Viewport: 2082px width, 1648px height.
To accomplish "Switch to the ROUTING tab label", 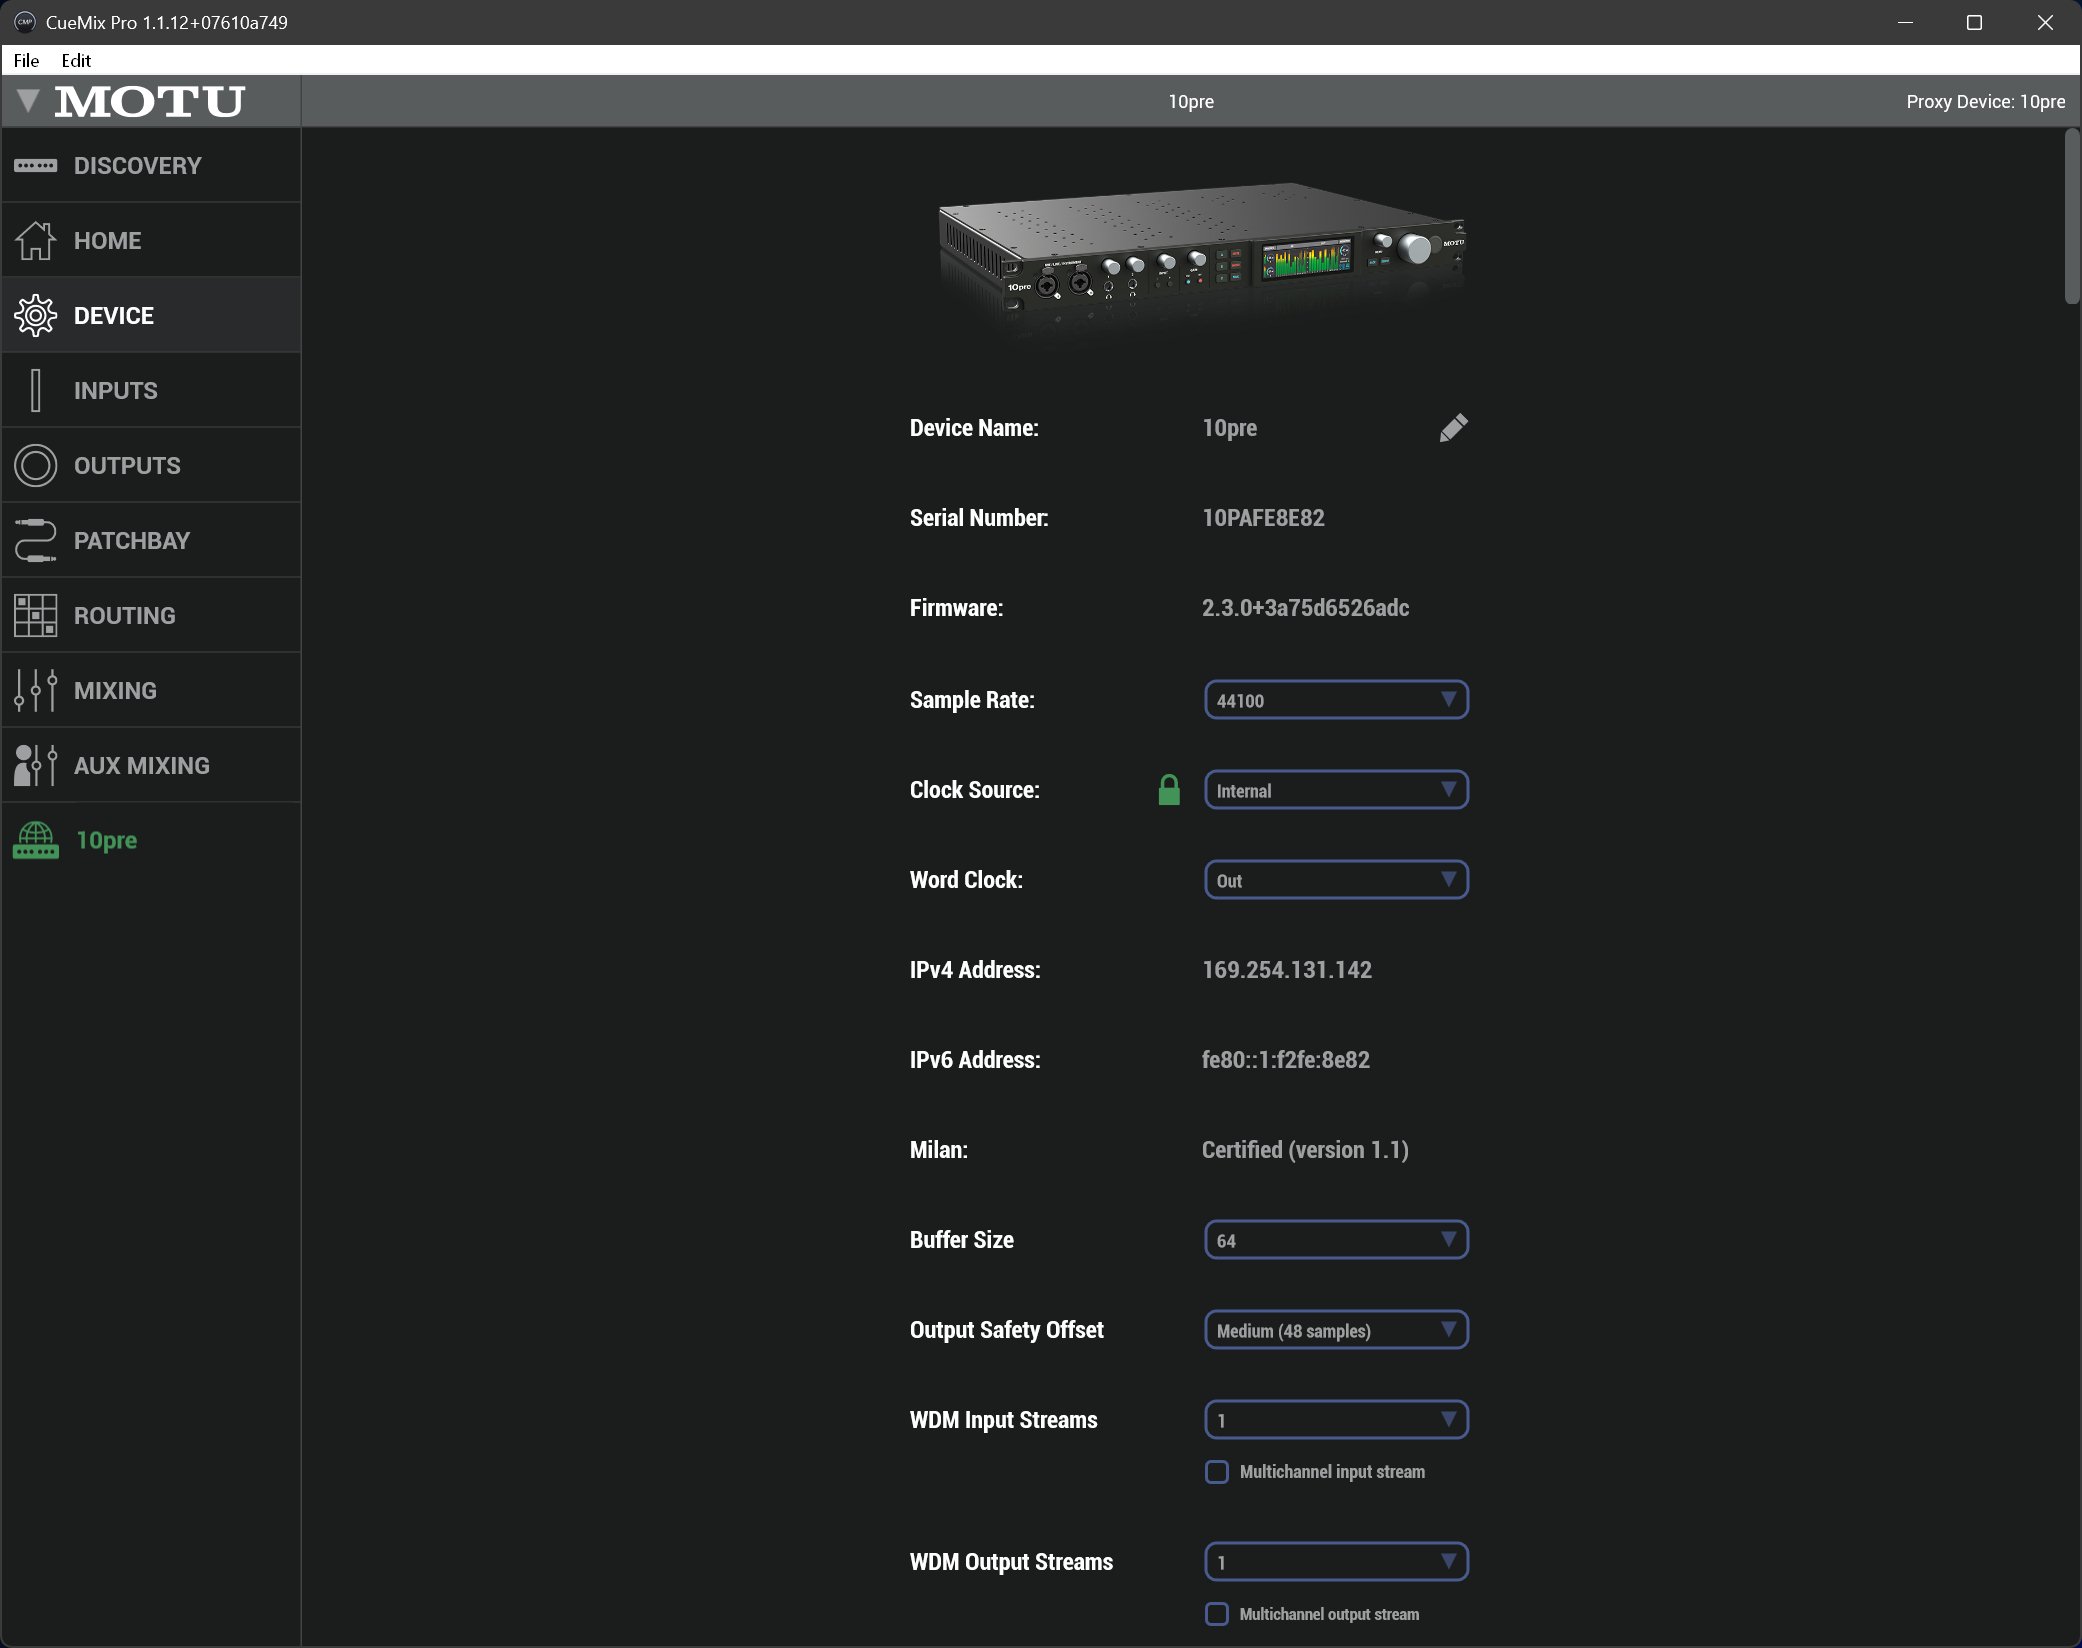I will [125, 615].
